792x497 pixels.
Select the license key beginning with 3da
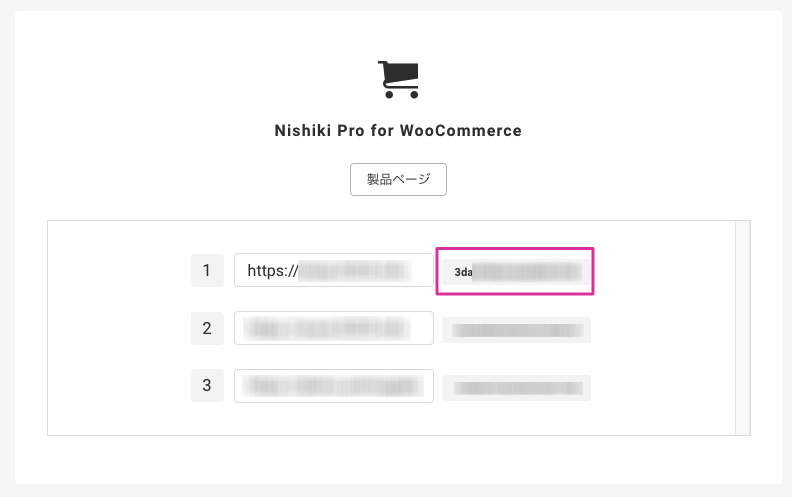[x=516, y=272]
